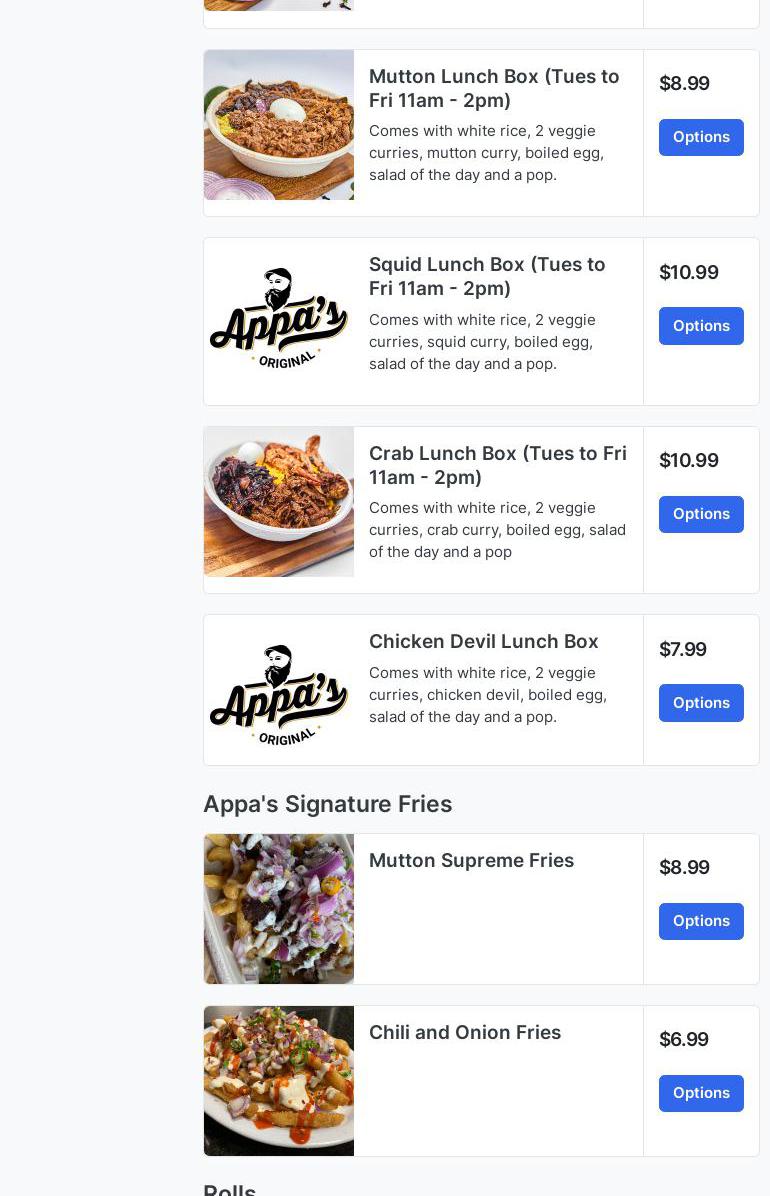Select Options for Chicken Devil Lunch Box

tap(701, 703)
